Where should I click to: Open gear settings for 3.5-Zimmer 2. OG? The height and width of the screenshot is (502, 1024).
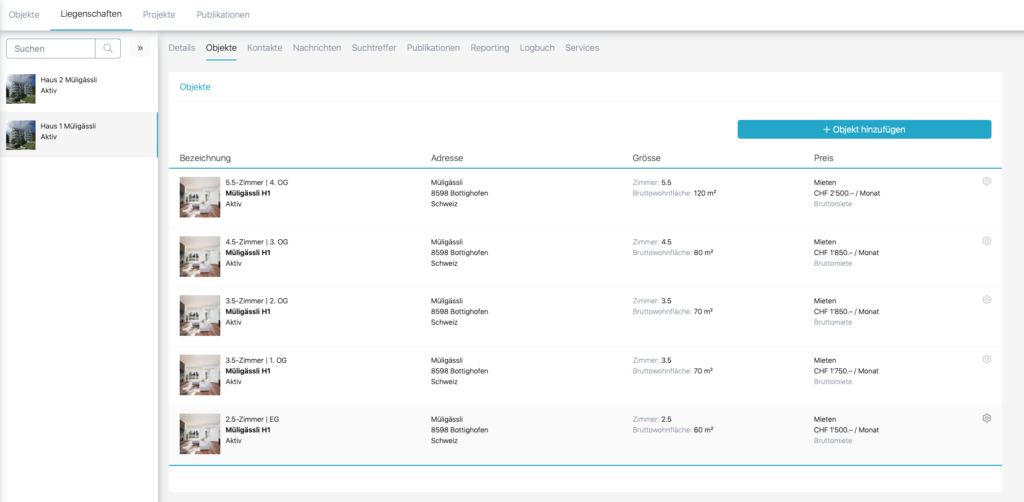click(x=986, y=300)
